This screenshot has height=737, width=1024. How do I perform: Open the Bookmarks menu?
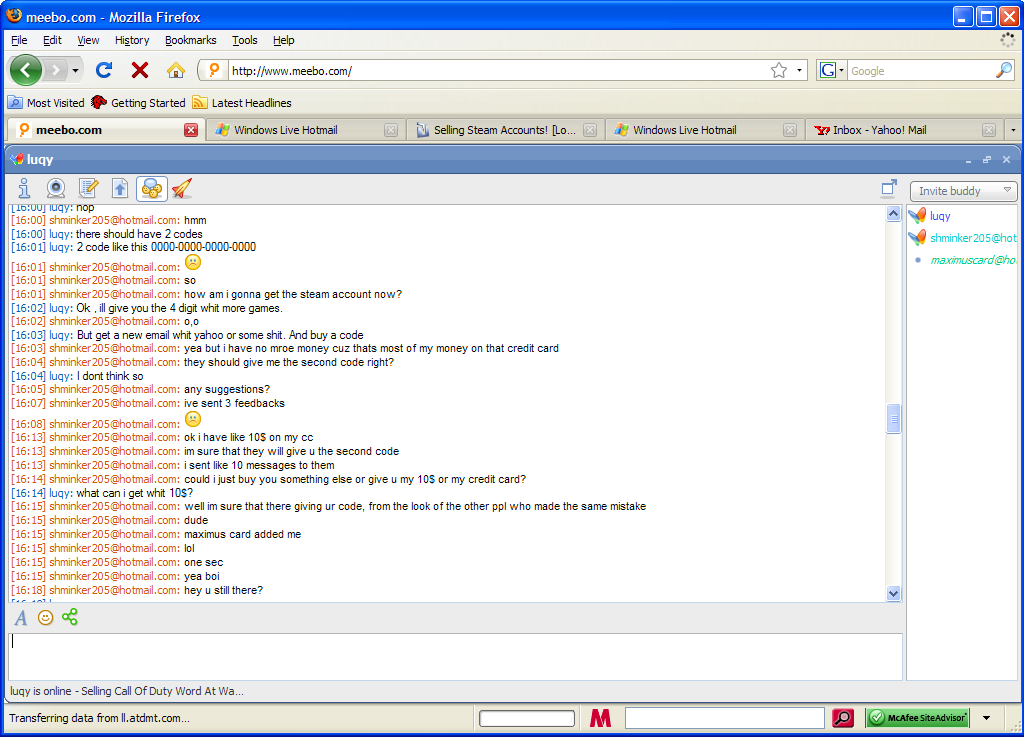pos(191,40)
